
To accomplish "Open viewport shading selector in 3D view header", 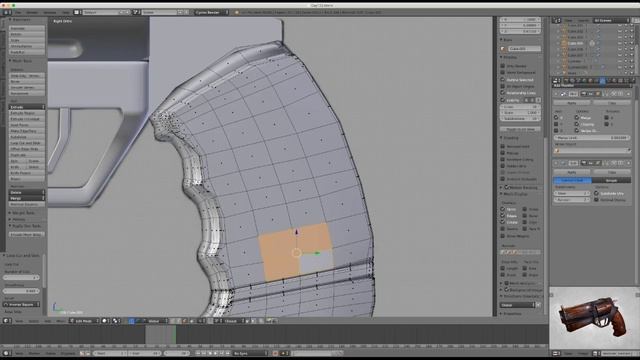I will pos(106,321).
